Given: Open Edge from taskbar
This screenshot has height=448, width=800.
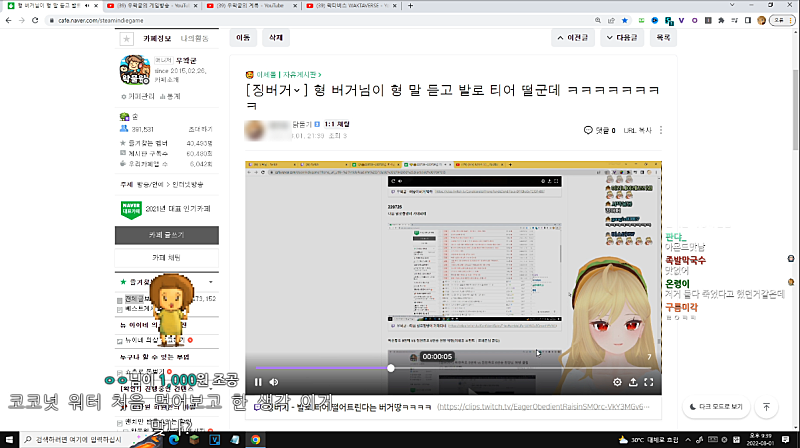Looking at the screenshot, I should (x=174, y=439).
